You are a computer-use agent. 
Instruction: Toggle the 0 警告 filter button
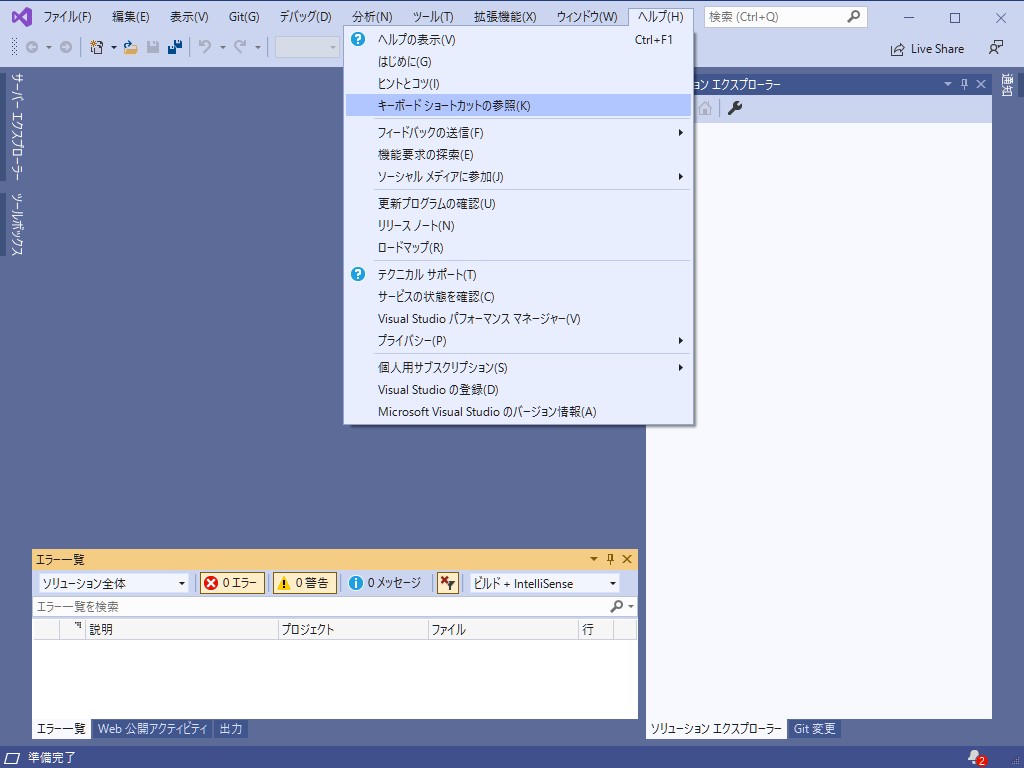click(x=304, y=583)
